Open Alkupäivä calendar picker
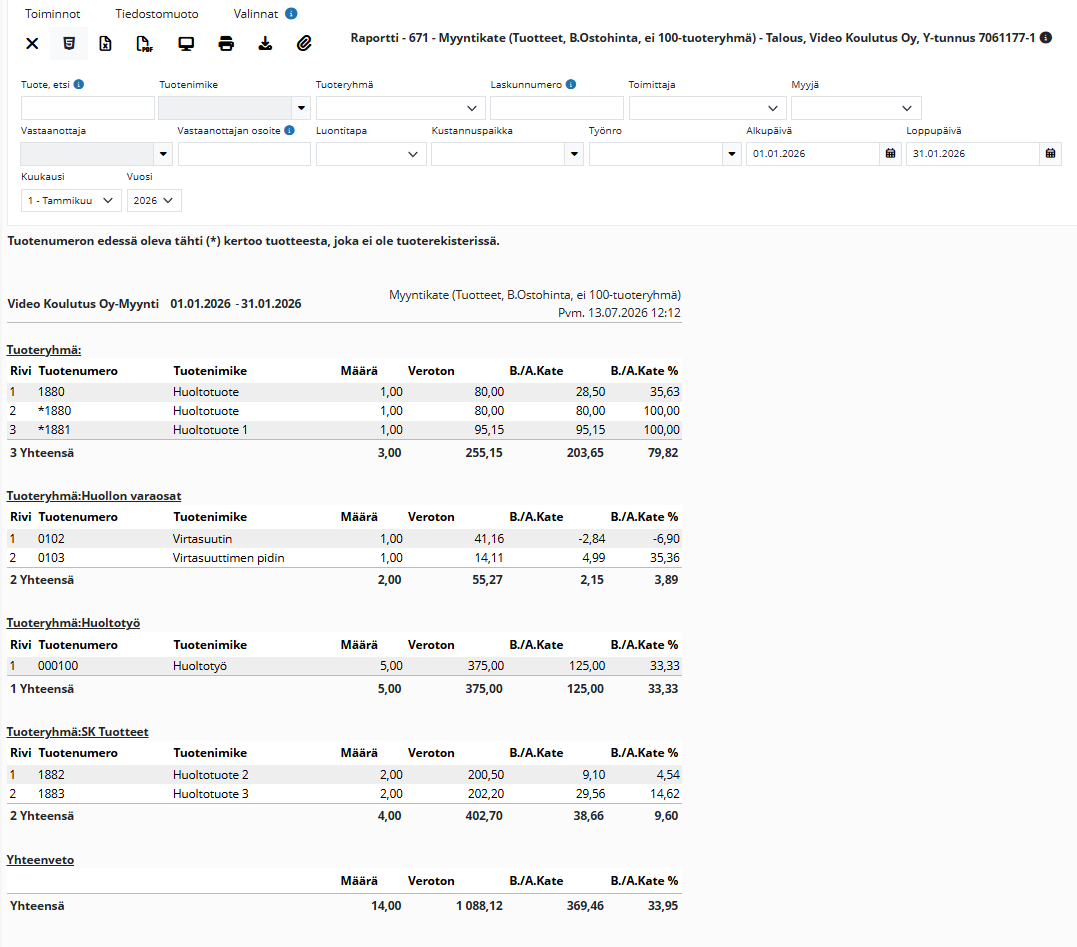Screen dimensions: 1077x947 click(x=890, y=154)
